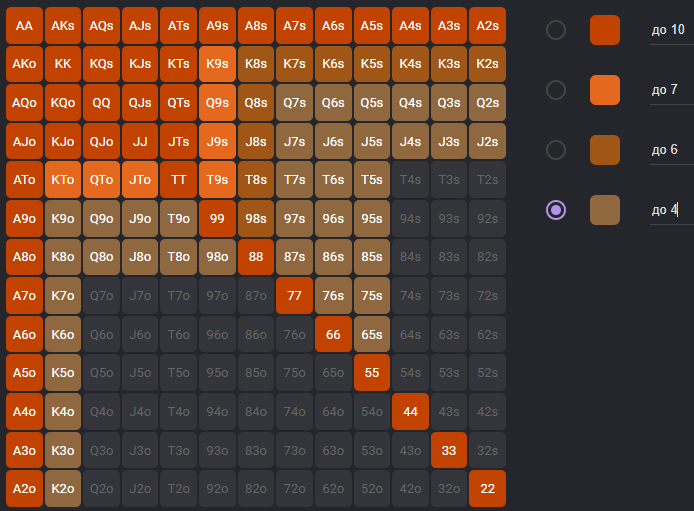Viewport: 694px width, 511px height.
Task: Select the AA hand cell
Action: tap(24, 26)
